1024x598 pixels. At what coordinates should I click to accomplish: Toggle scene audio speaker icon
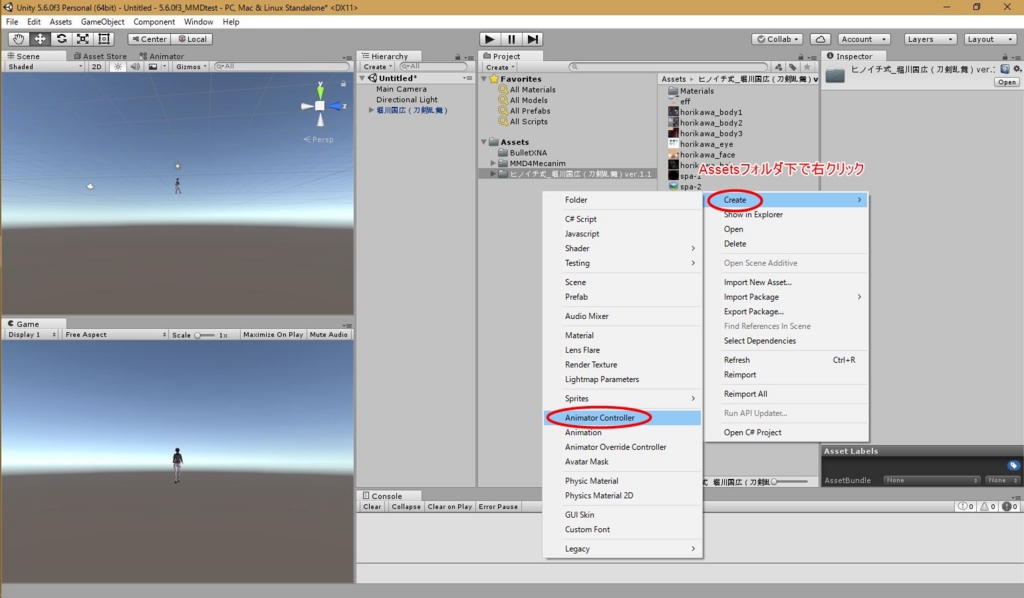[x=135, y=67]
